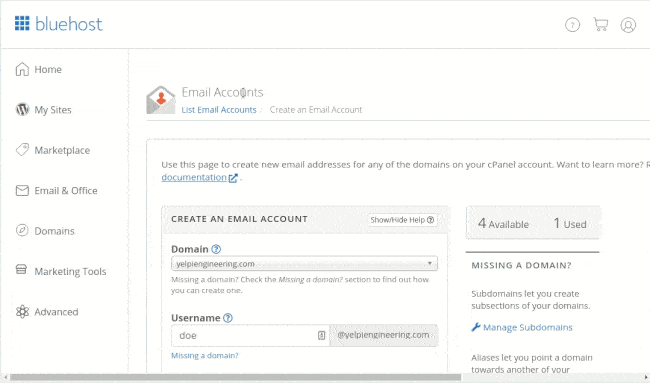
Task: Click the Email Accounts envelope icon
Action: click(x=161, y=100)
